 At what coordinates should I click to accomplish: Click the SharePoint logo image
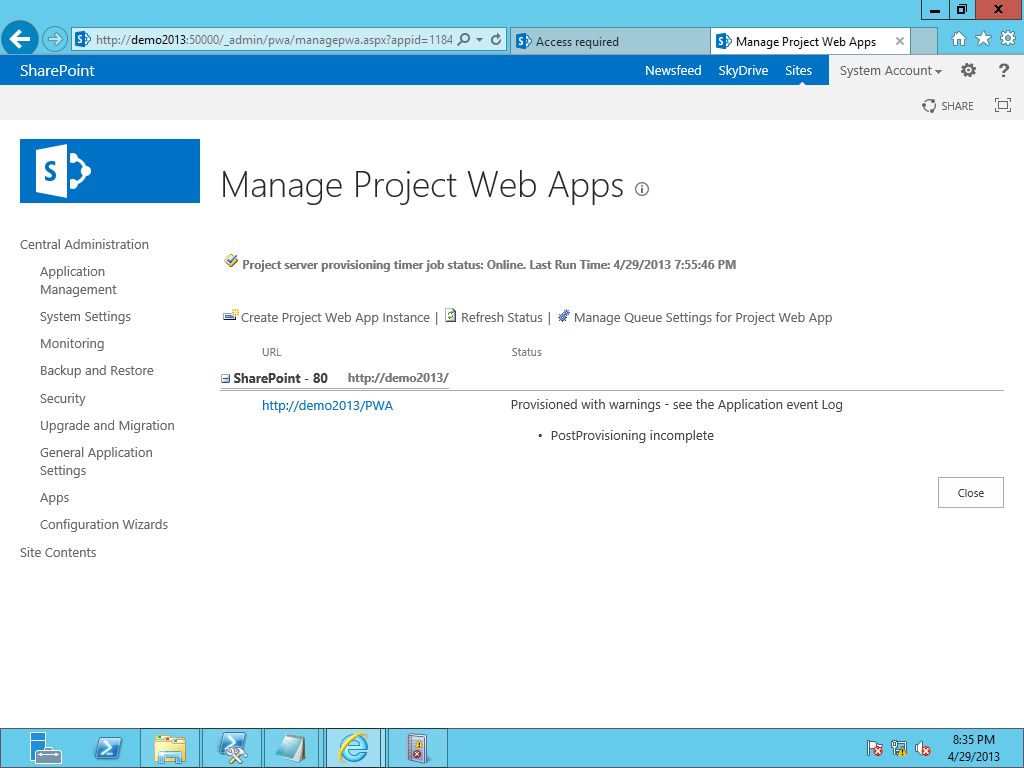[110, 171]
